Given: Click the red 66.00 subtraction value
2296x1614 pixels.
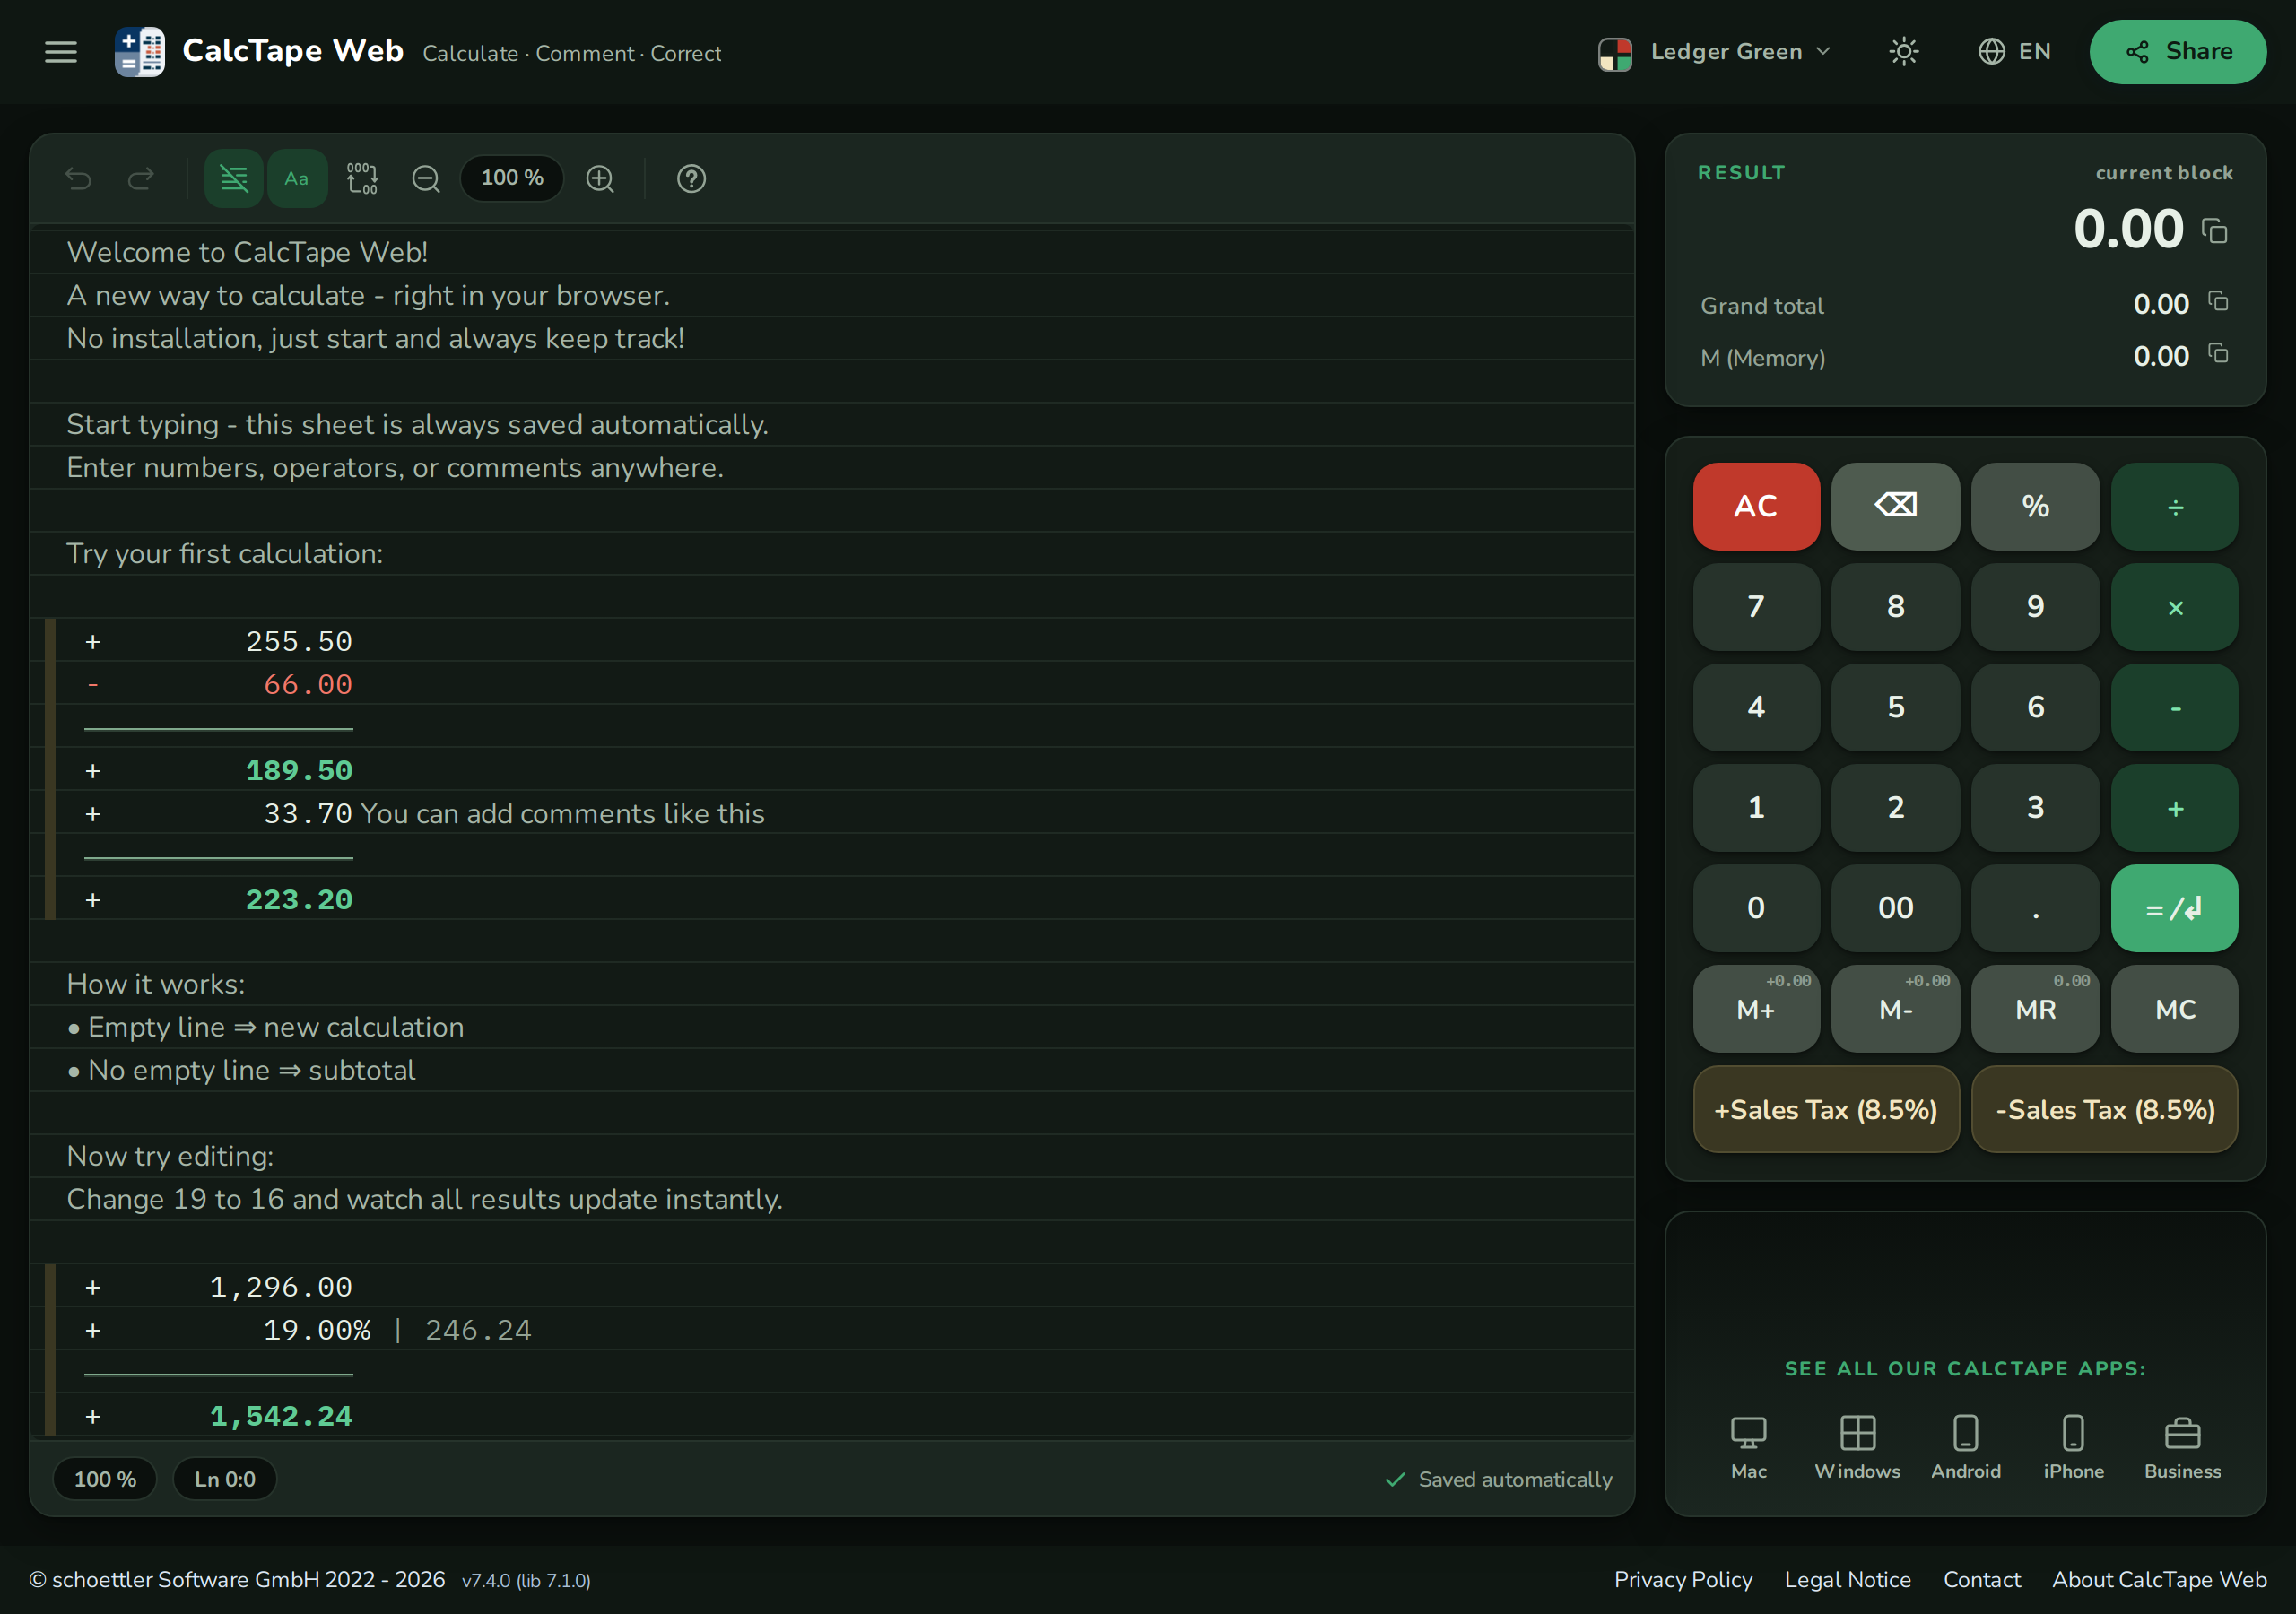Looking at the screenshot, I should pos(308,685).
